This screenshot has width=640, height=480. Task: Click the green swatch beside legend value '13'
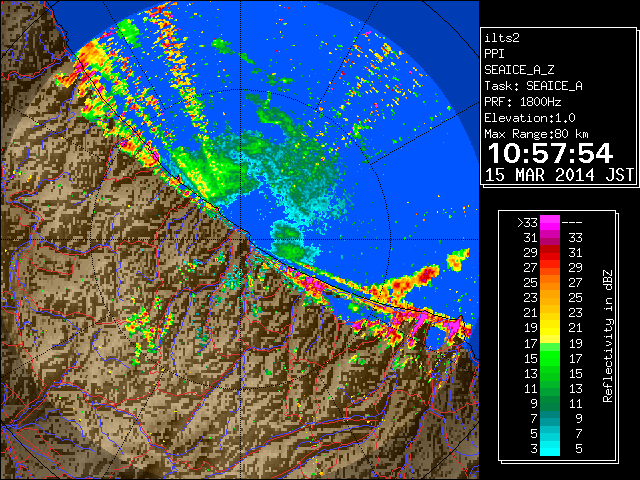coord(550,373)
